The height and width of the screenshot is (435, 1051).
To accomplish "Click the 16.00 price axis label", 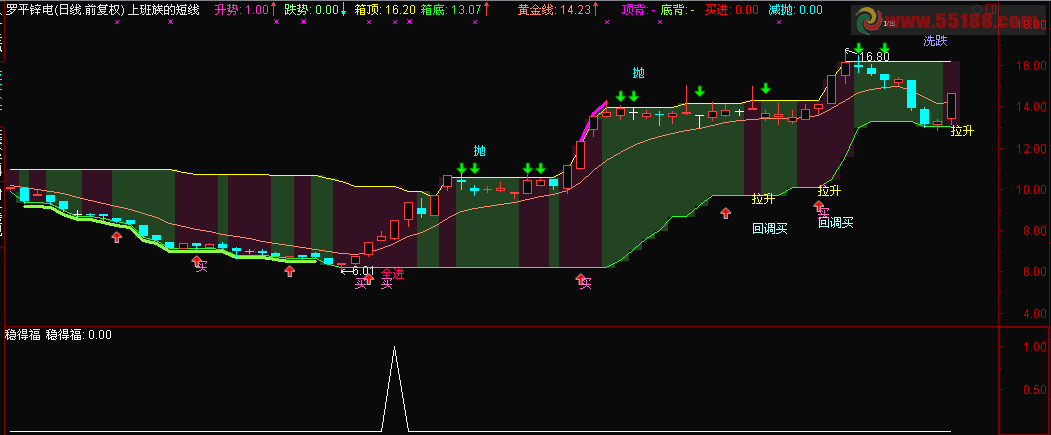I will pyautogui.click(x=1031, y=66).
